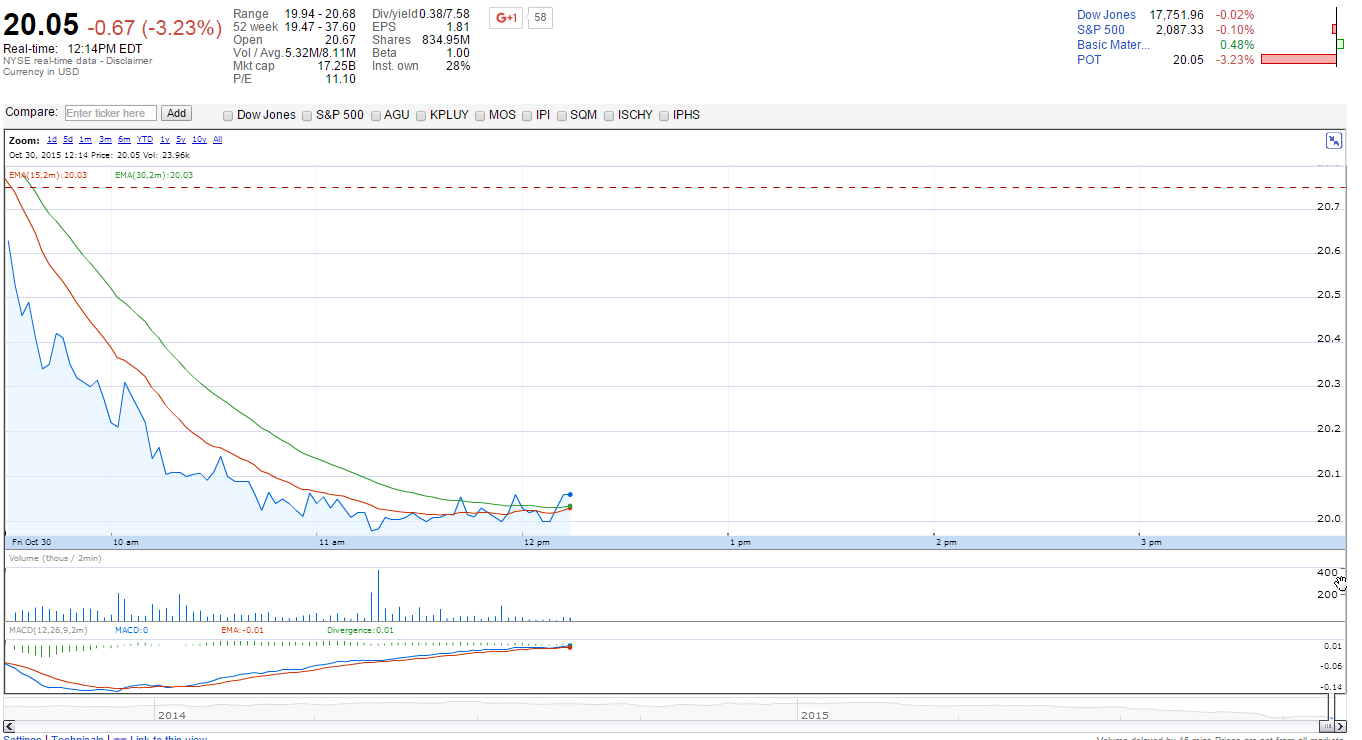Check the AGU compare box
Screen dimensions: 1362x740
(x=376, y=115)
